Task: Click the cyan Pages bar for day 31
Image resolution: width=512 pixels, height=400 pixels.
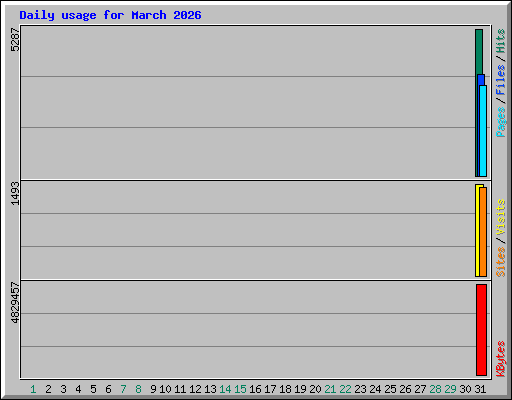Action: click(483, 131)
